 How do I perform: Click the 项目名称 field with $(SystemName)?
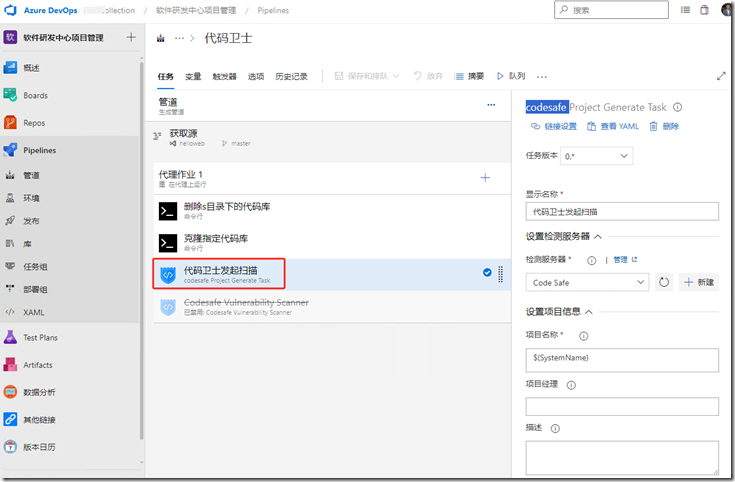pyautogui.click(x=622, y=360)
